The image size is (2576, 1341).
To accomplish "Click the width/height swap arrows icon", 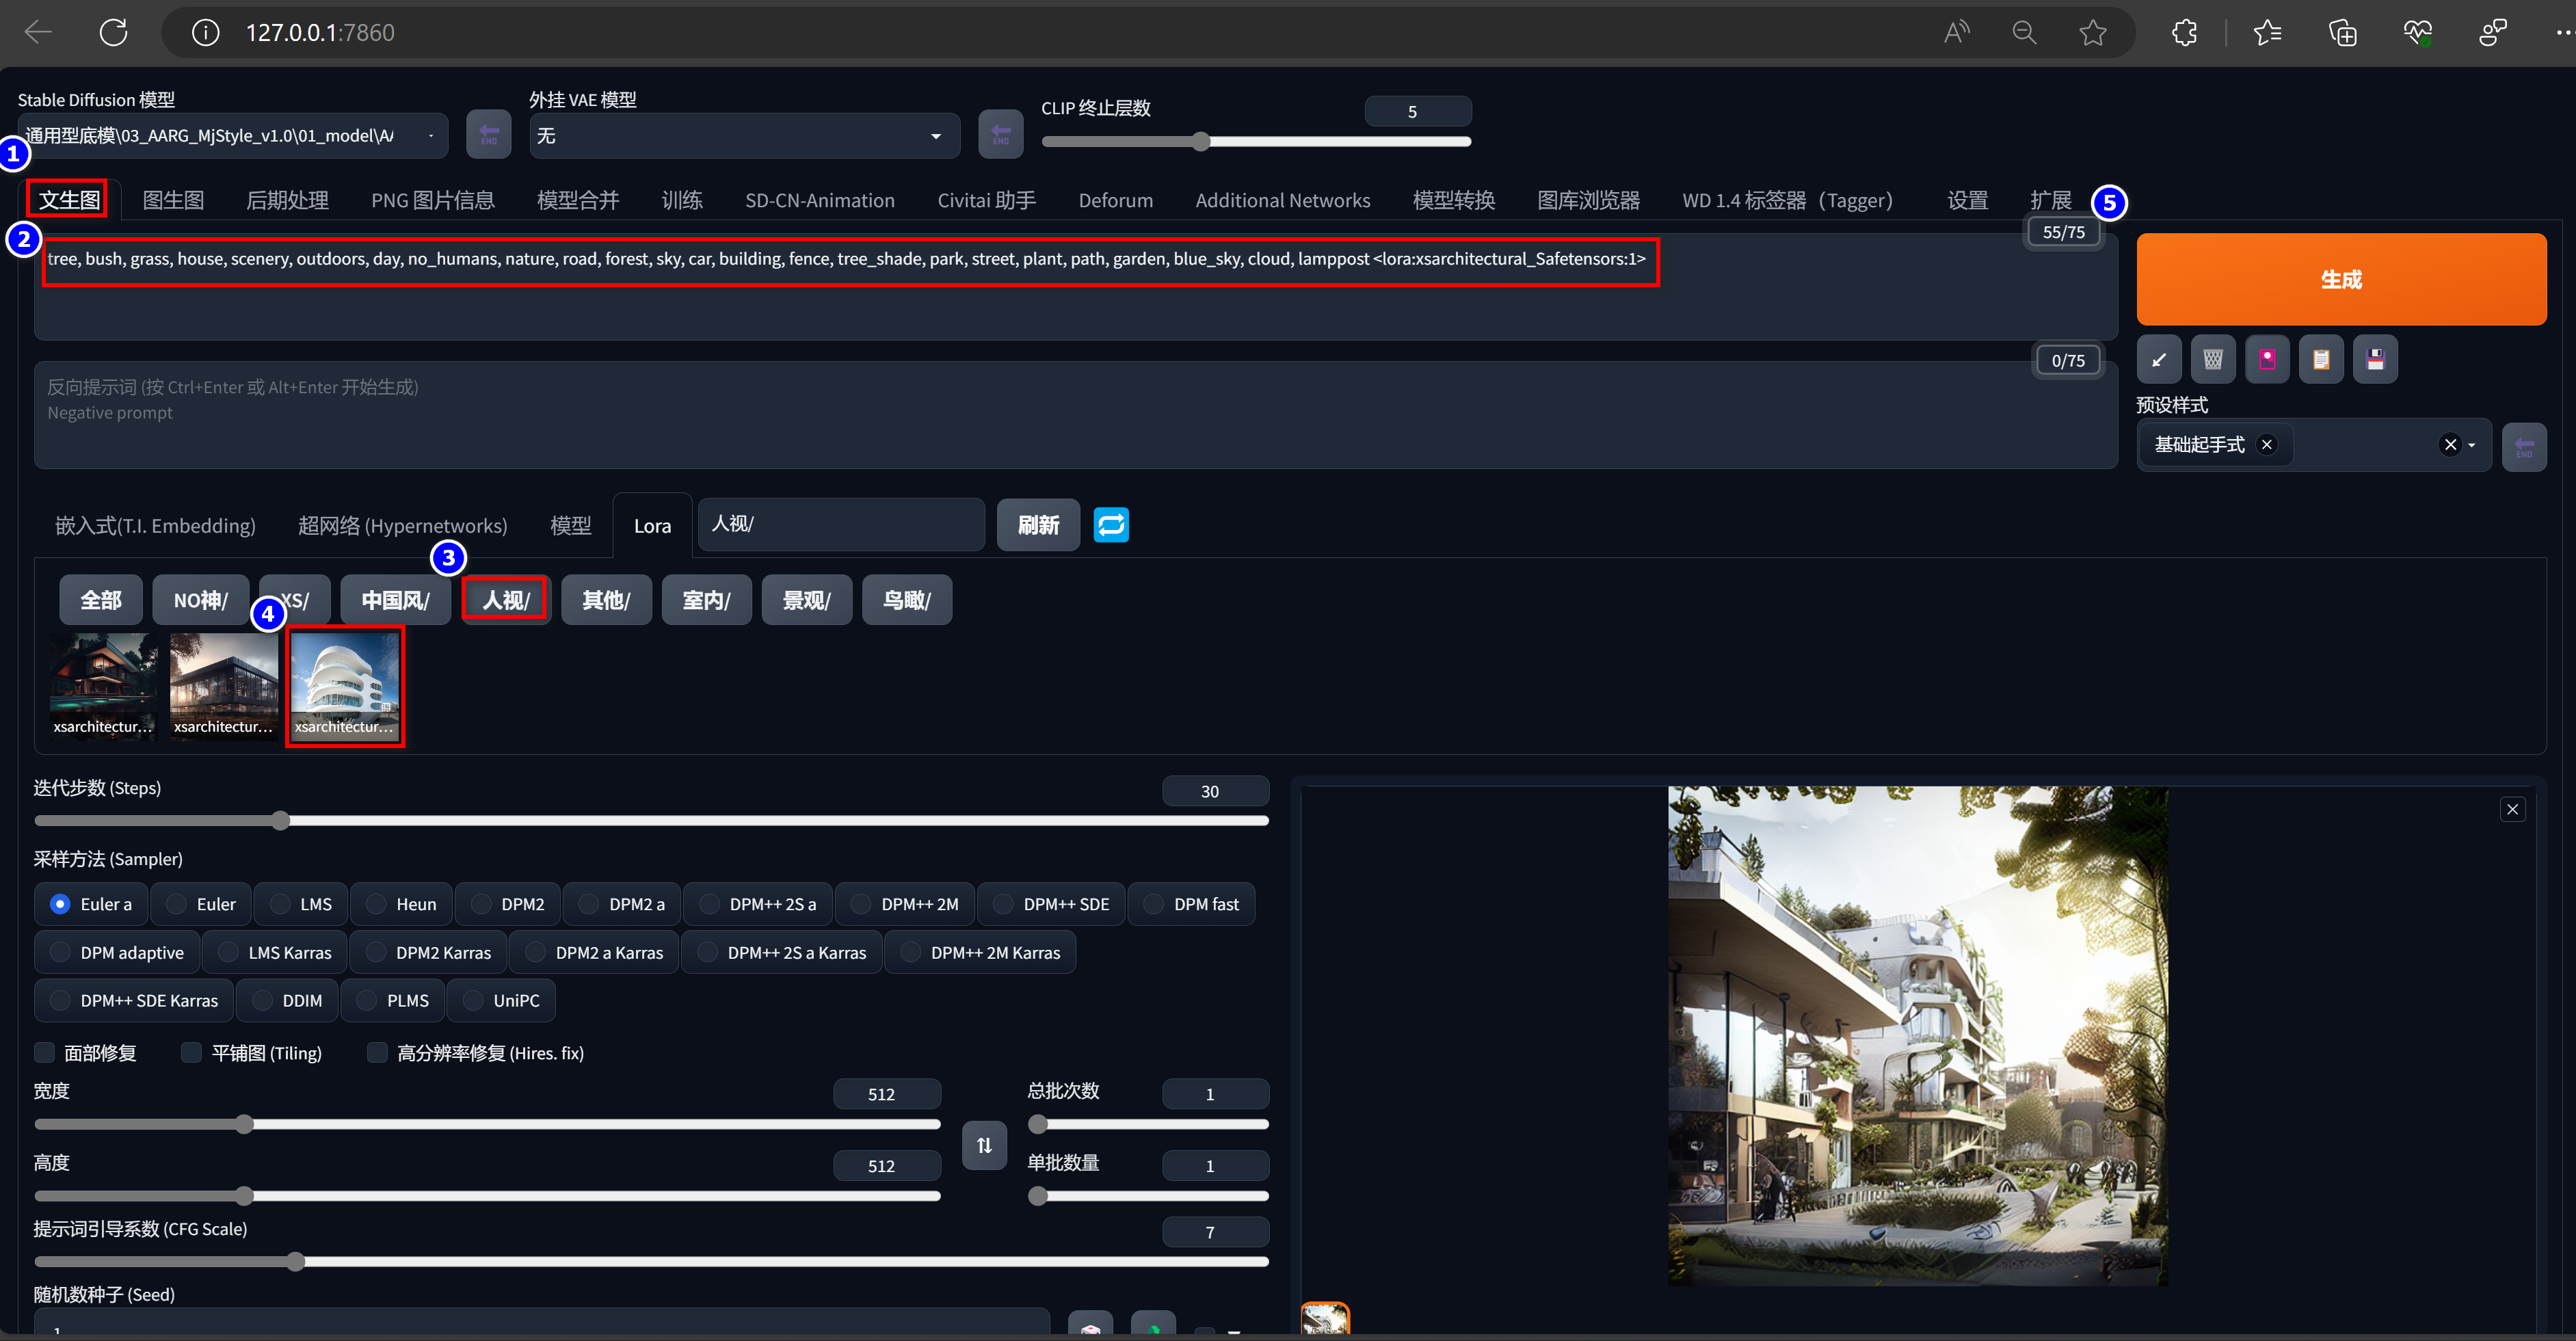I will point(984,1145).
